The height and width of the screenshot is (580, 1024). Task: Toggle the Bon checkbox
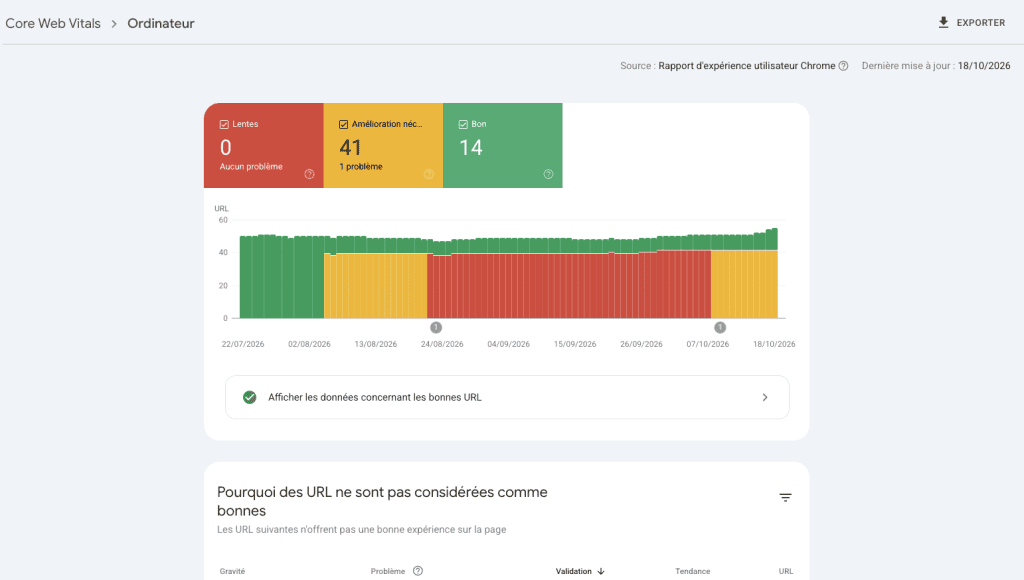(x=463, y=124)
